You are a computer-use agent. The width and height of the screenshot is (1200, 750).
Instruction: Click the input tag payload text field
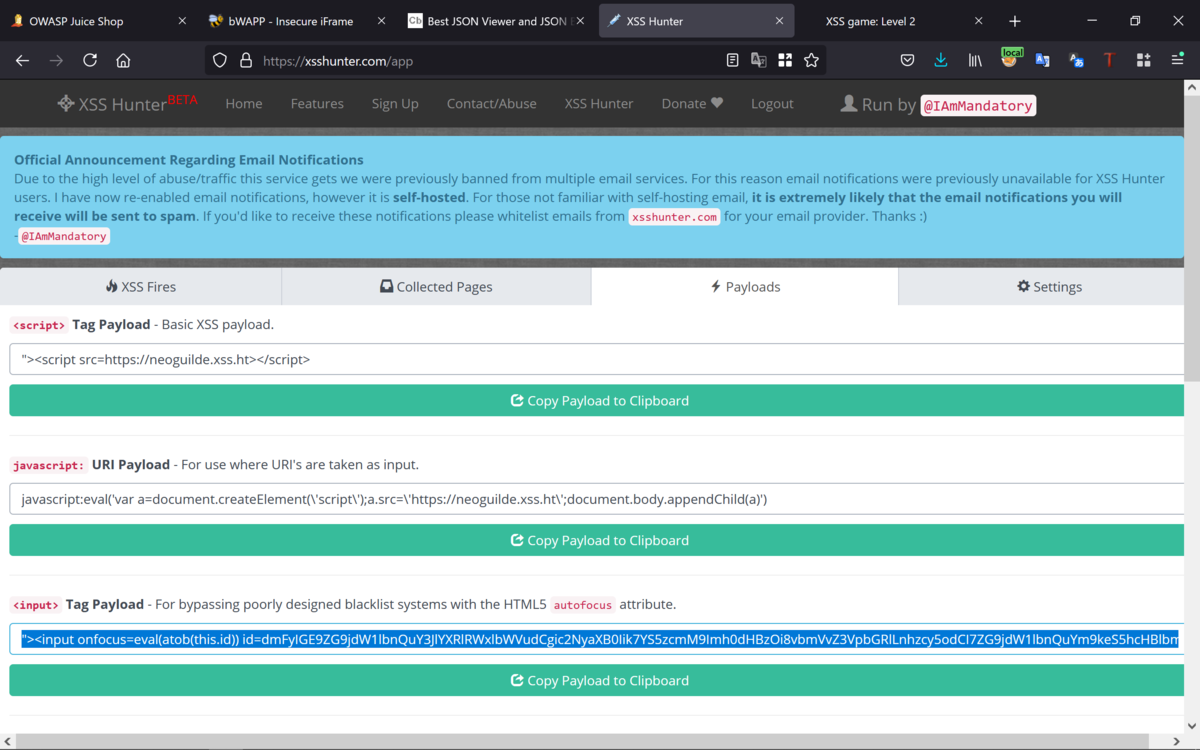coord(597,639)
